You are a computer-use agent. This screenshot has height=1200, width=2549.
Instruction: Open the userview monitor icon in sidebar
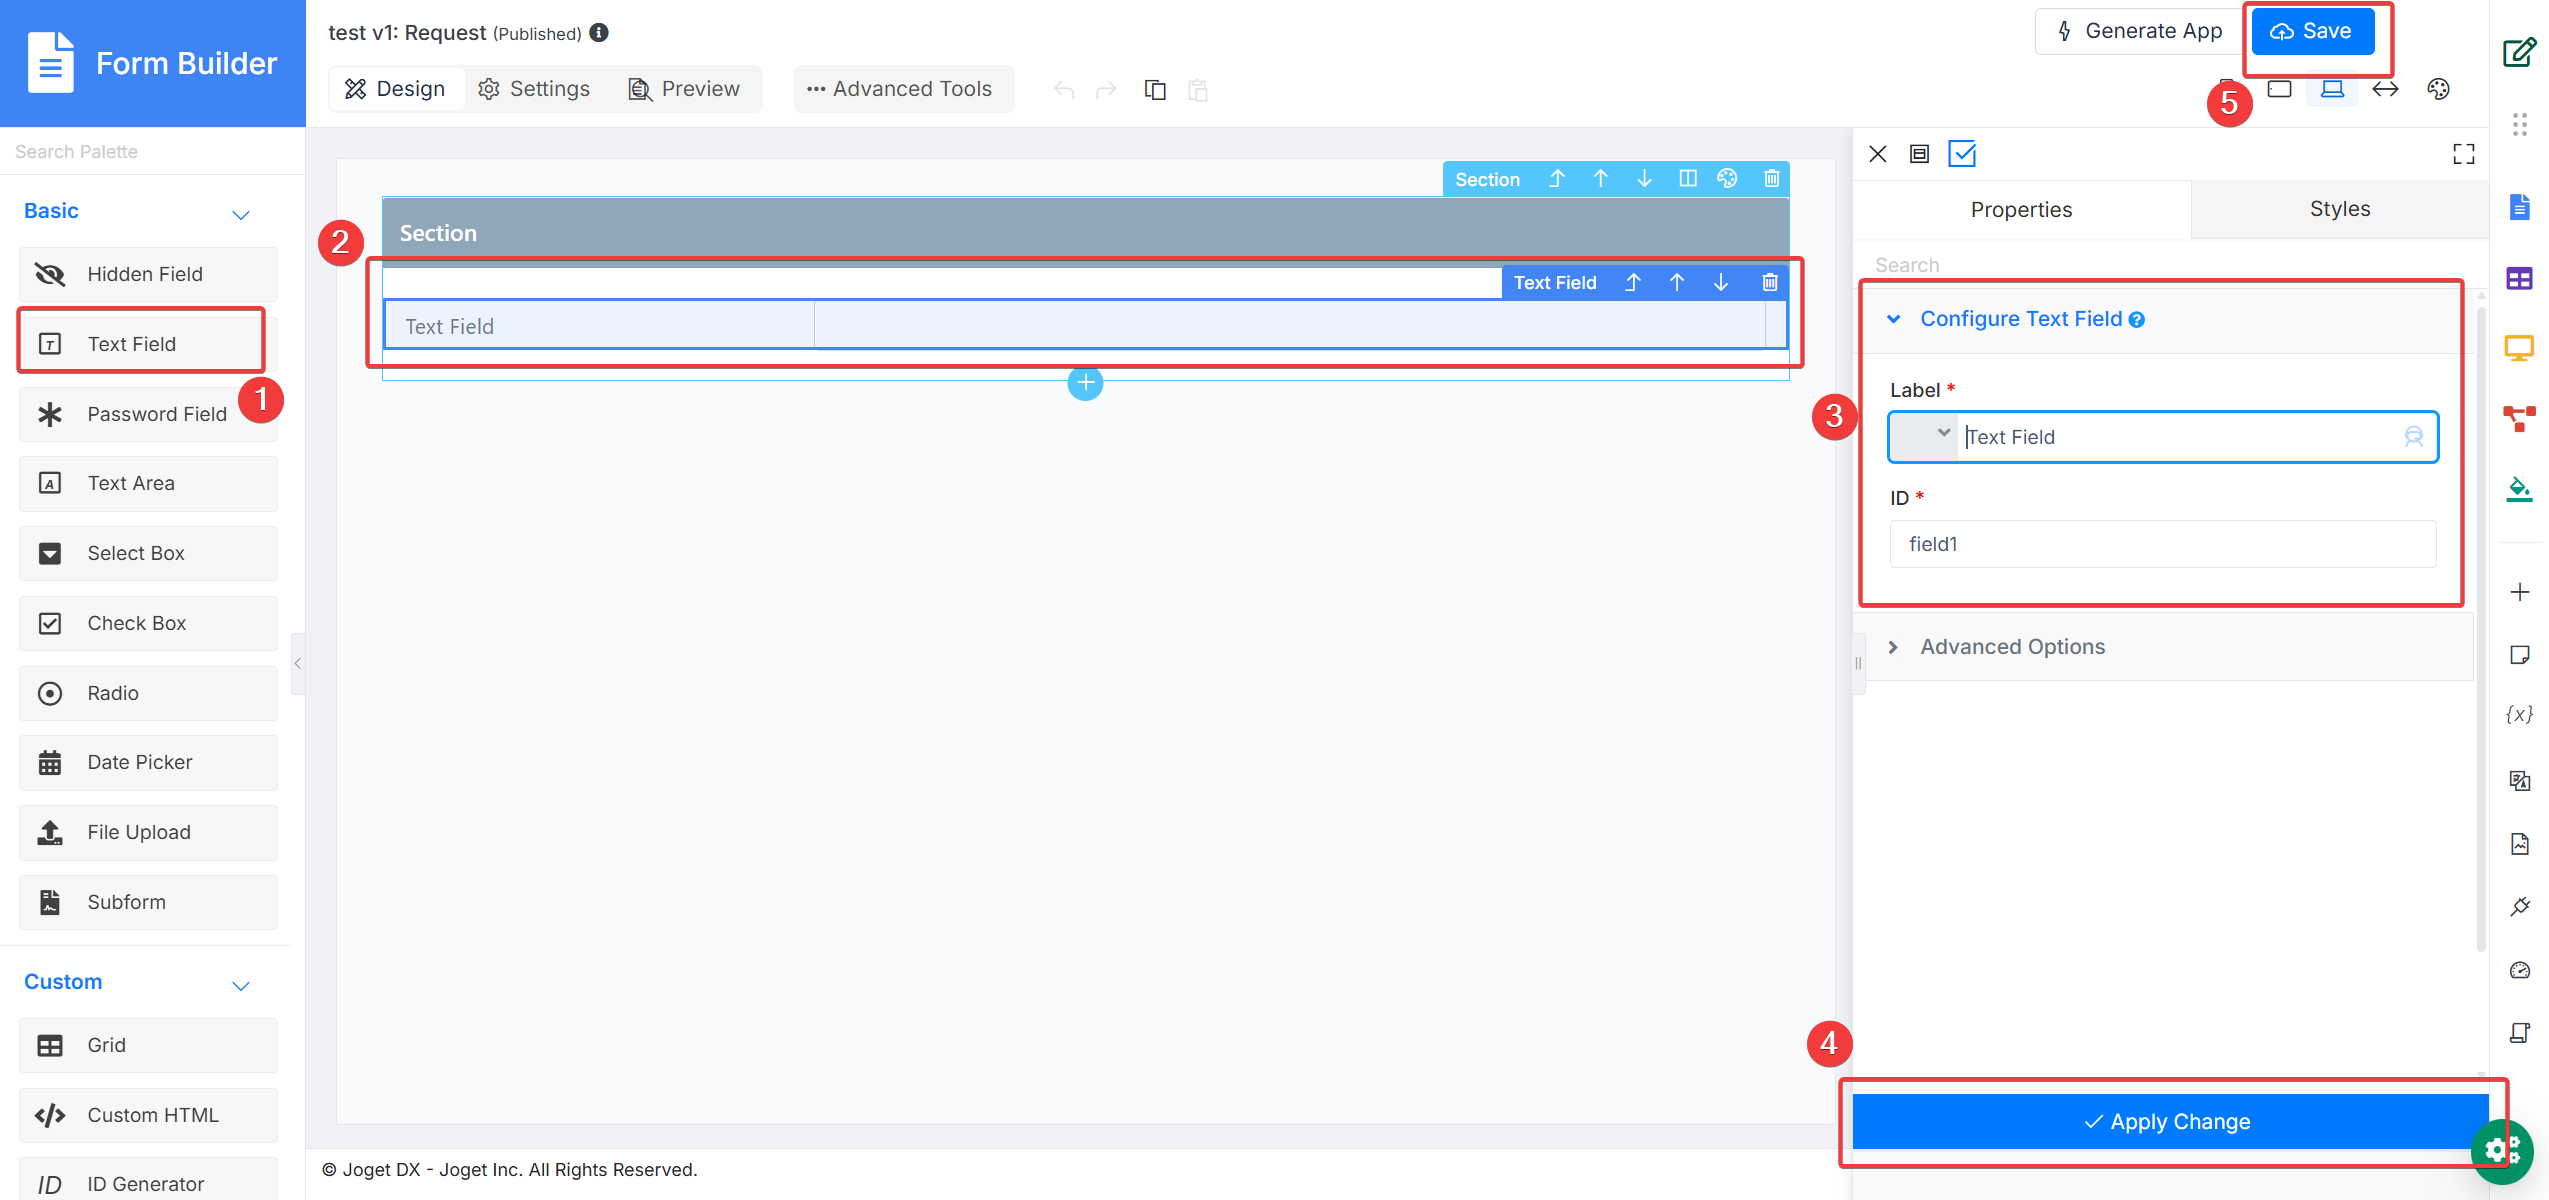point(2519,348)
